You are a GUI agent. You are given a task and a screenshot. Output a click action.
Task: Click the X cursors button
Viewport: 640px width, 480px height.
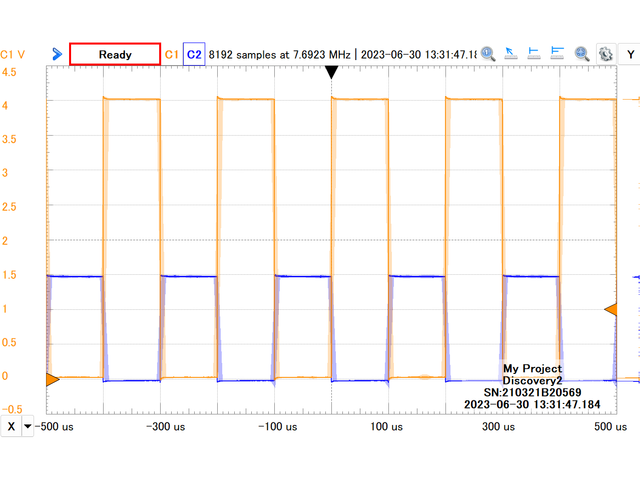pos(11,427)
